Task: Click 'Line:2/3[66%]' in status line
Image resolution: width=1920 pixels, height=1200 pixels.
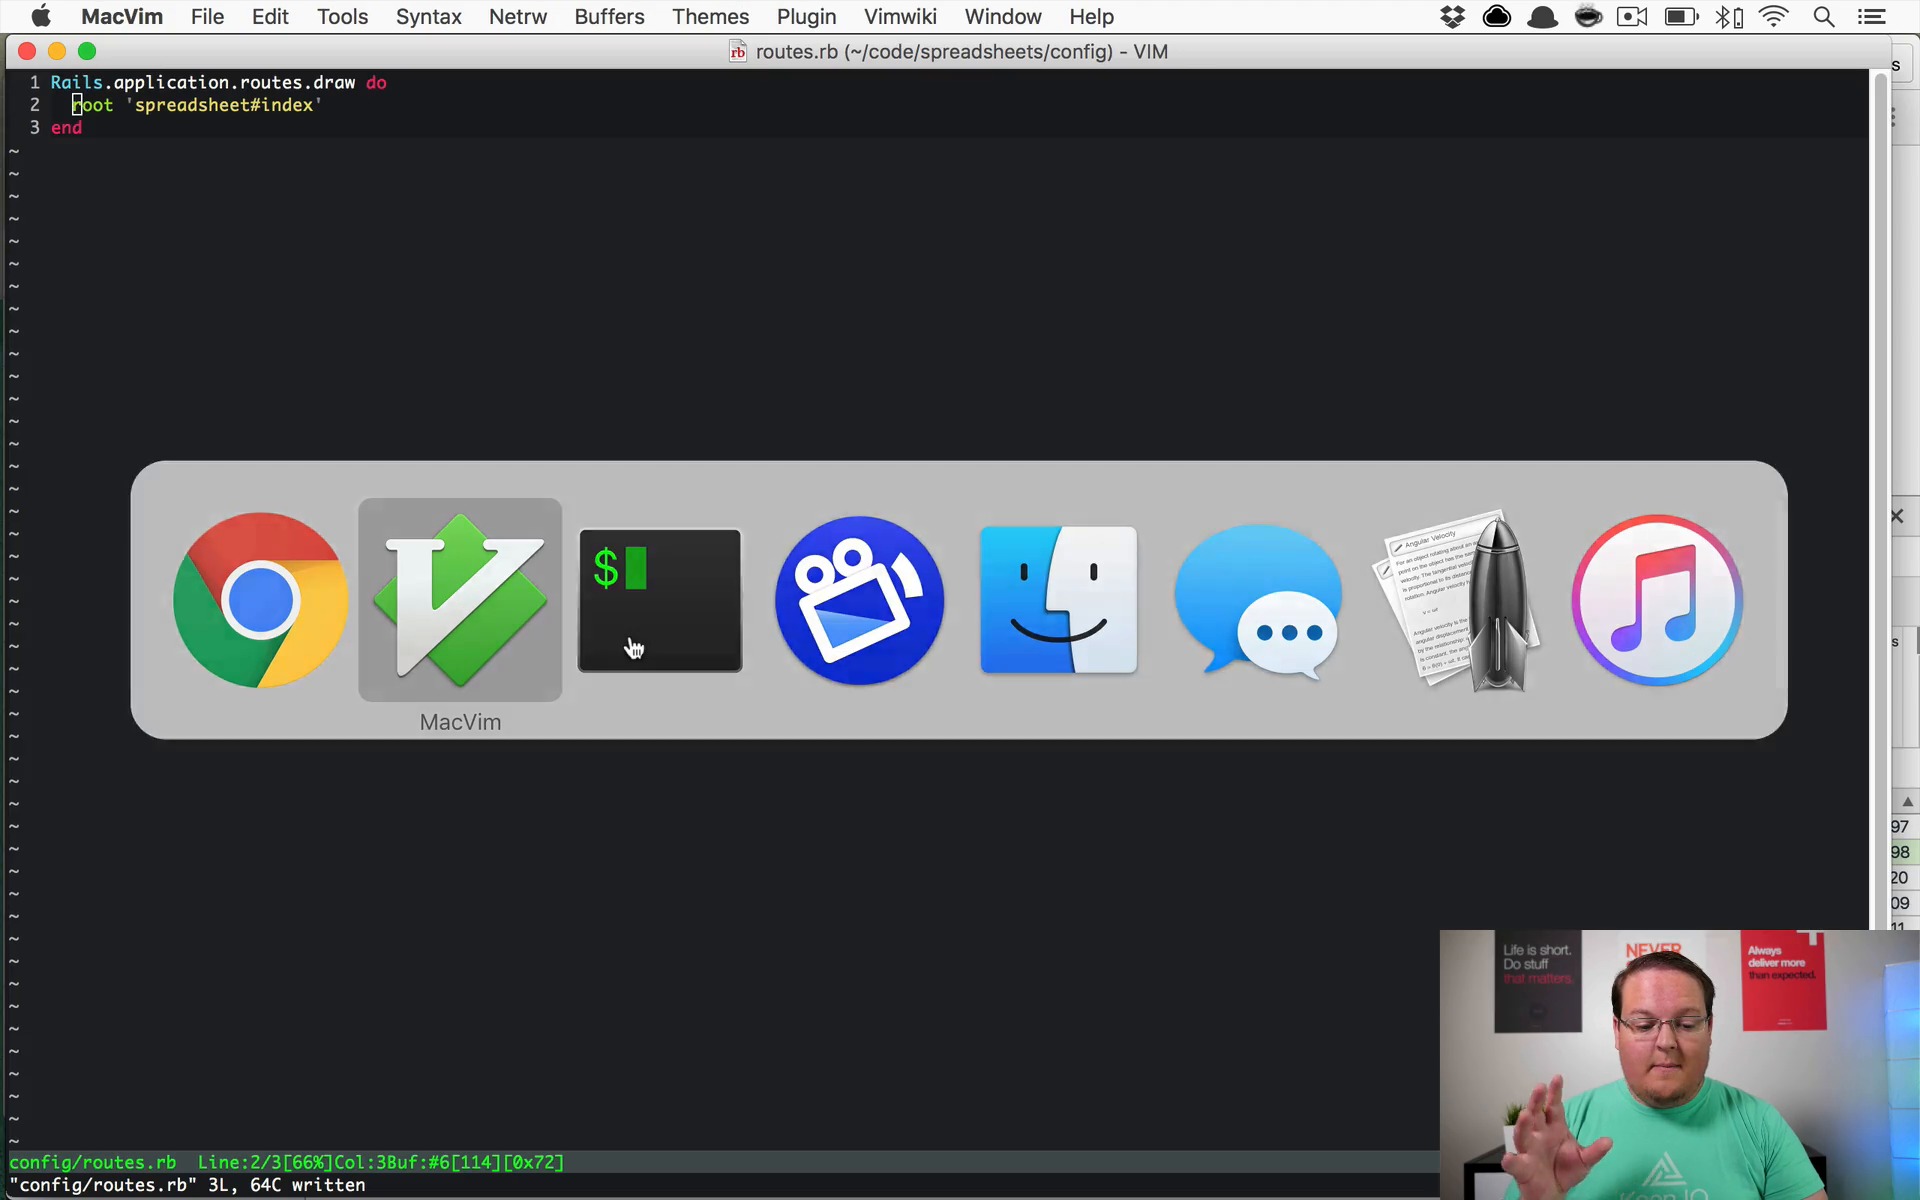Action: coord(265,1162)
